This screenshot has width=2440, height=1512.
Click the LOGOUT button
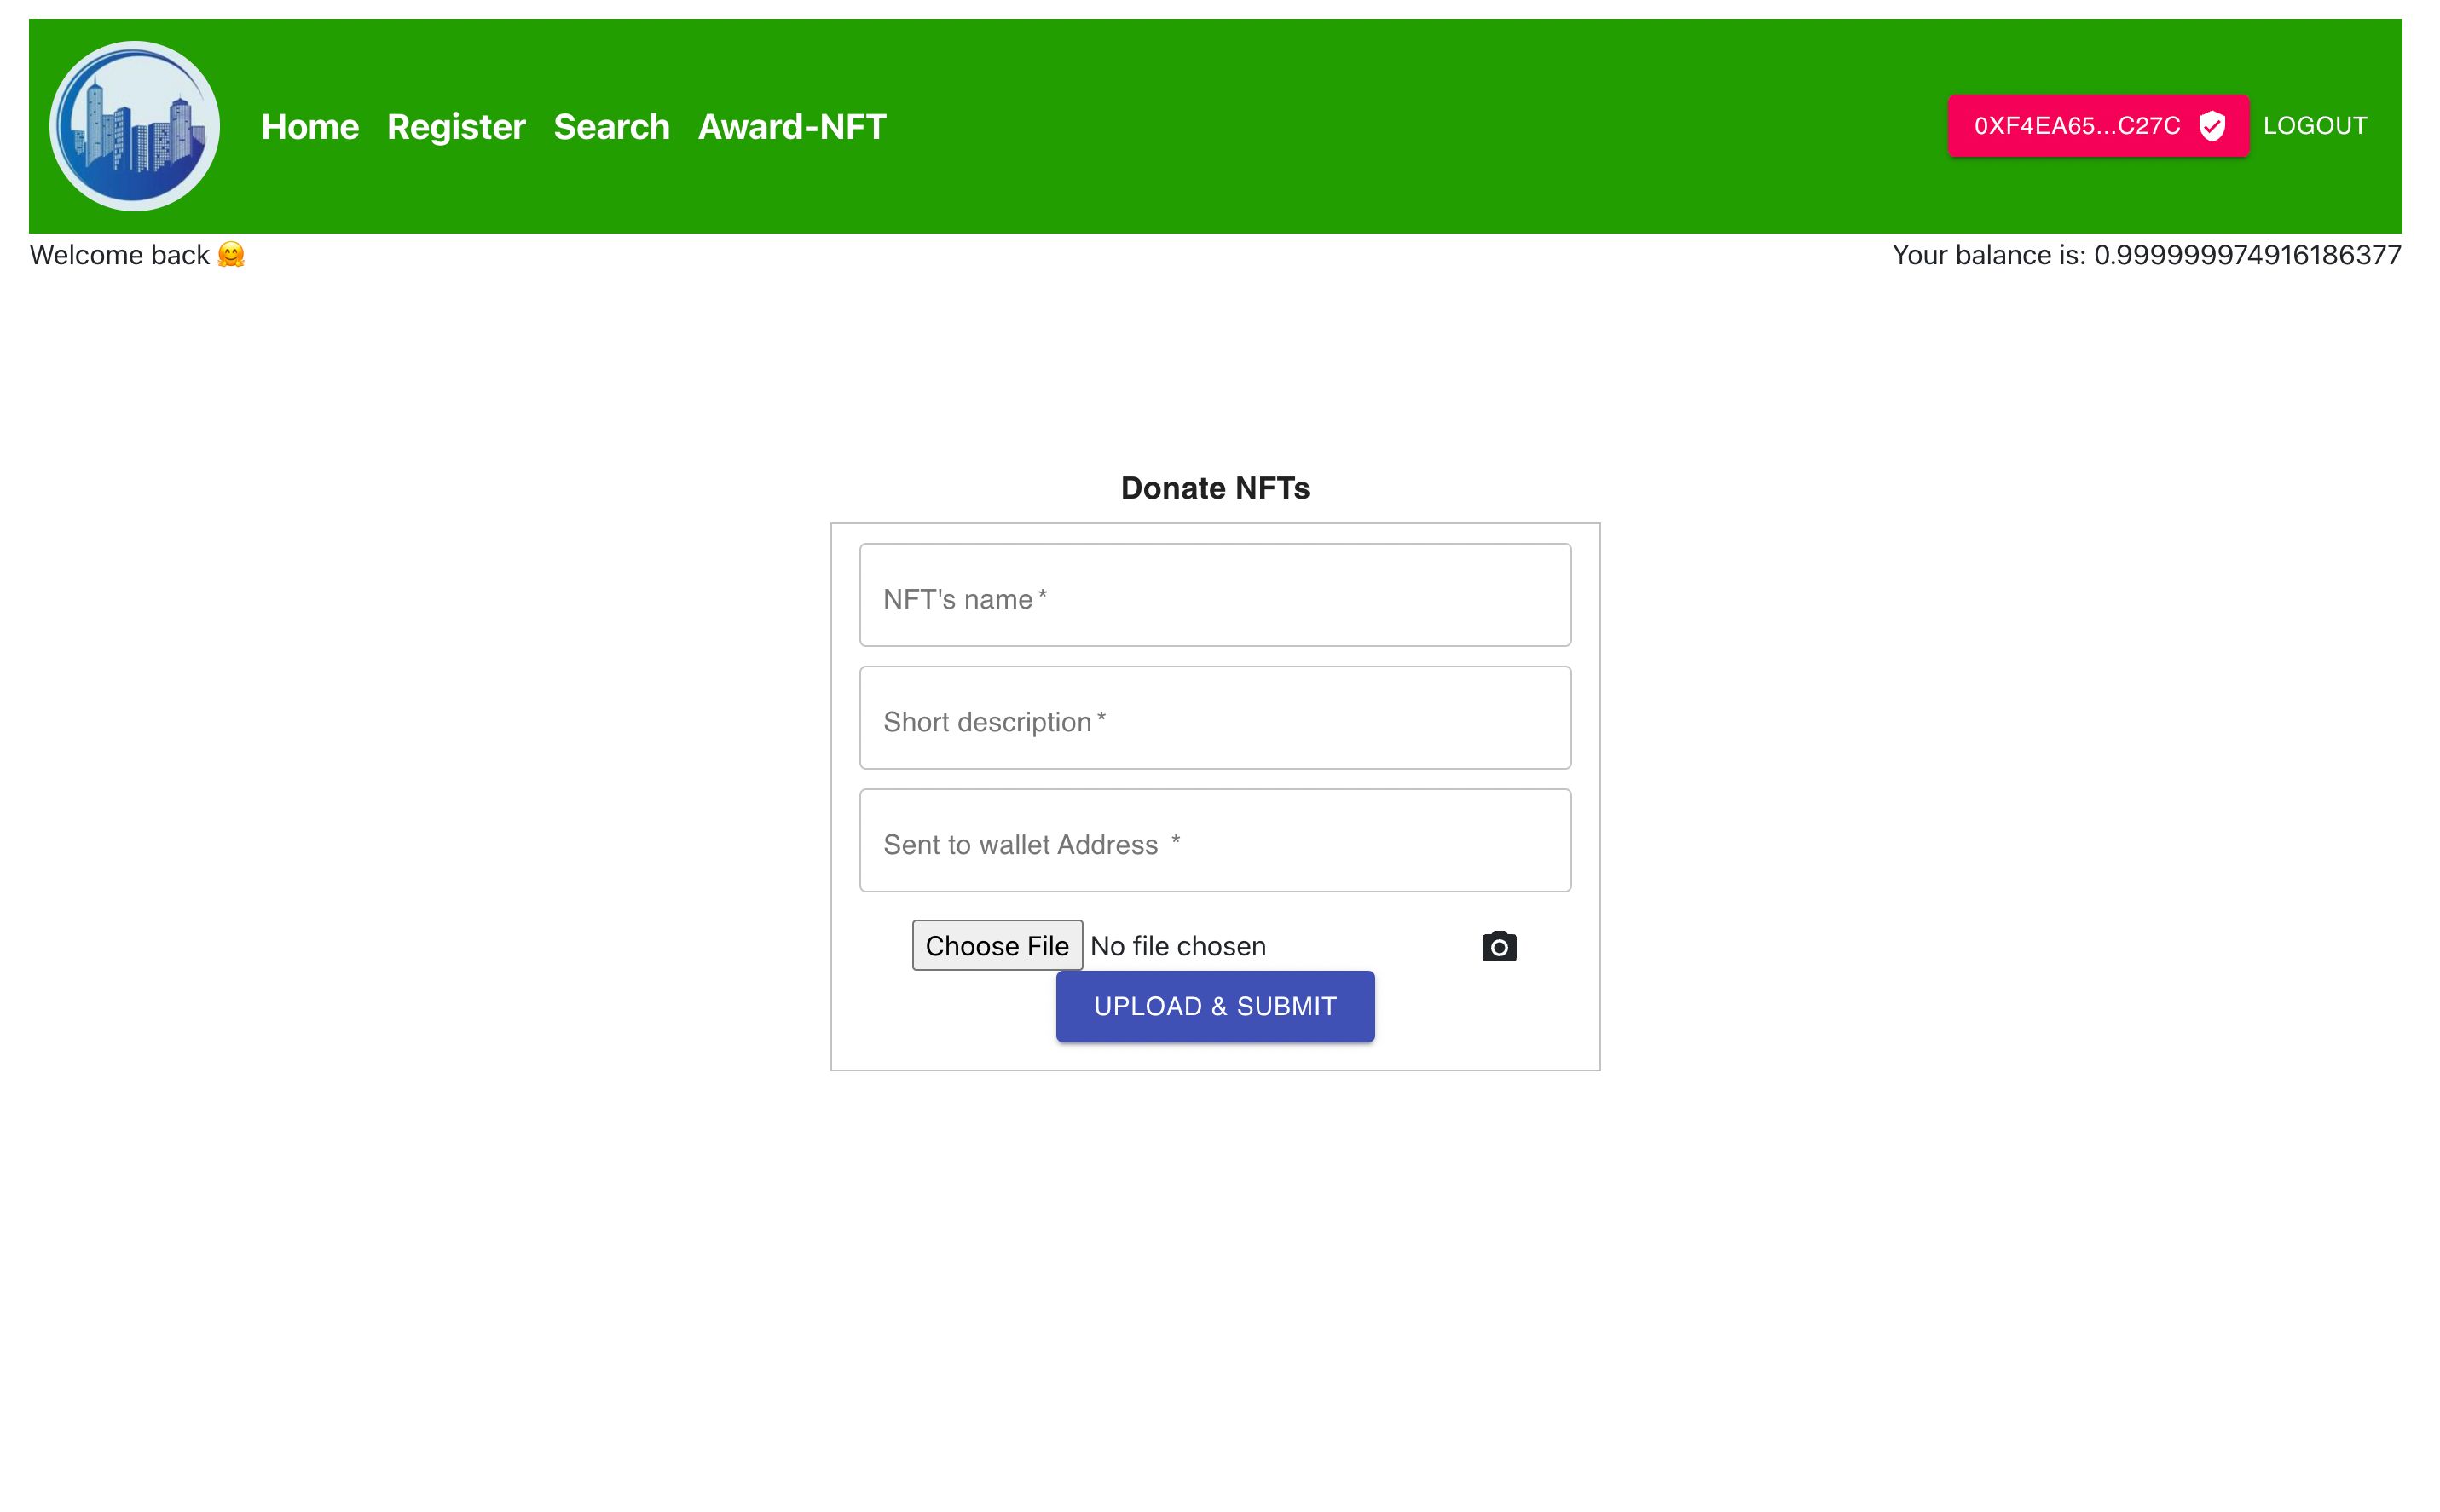point(2315,124)
